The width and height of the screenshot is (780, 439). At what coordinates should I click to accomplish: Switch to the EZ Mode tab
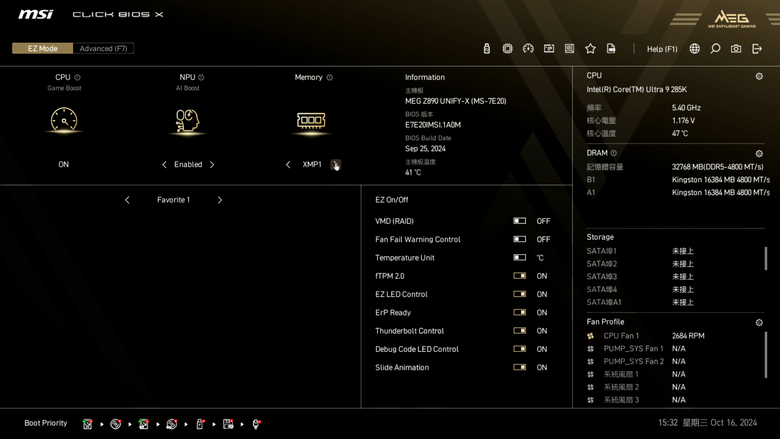coord(42,48)
